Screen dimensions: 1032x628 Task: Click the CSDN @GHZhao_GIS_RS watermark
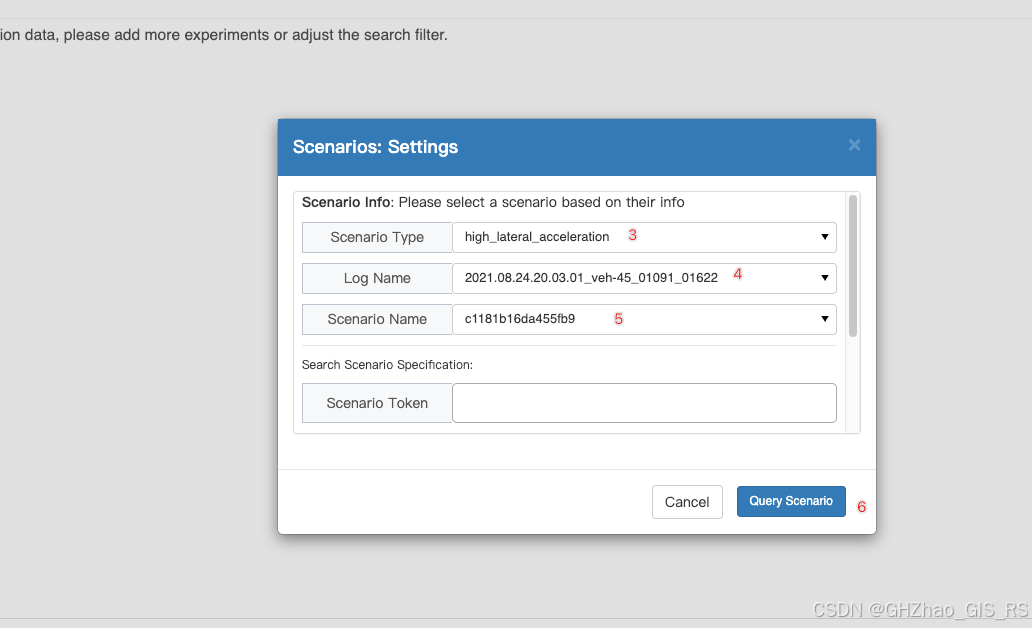coord(920,610)
